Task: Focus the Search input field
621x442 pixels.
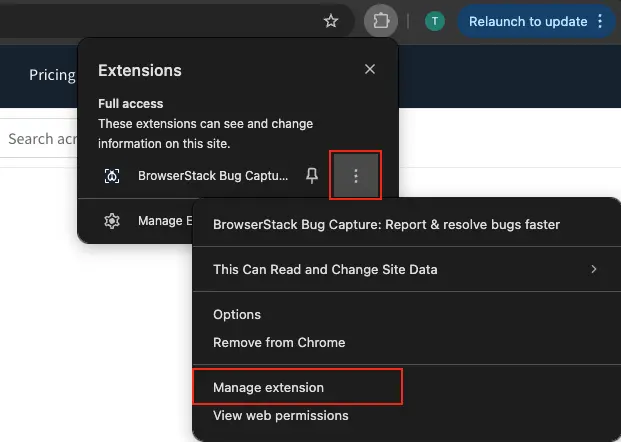Action: point(40,139)
